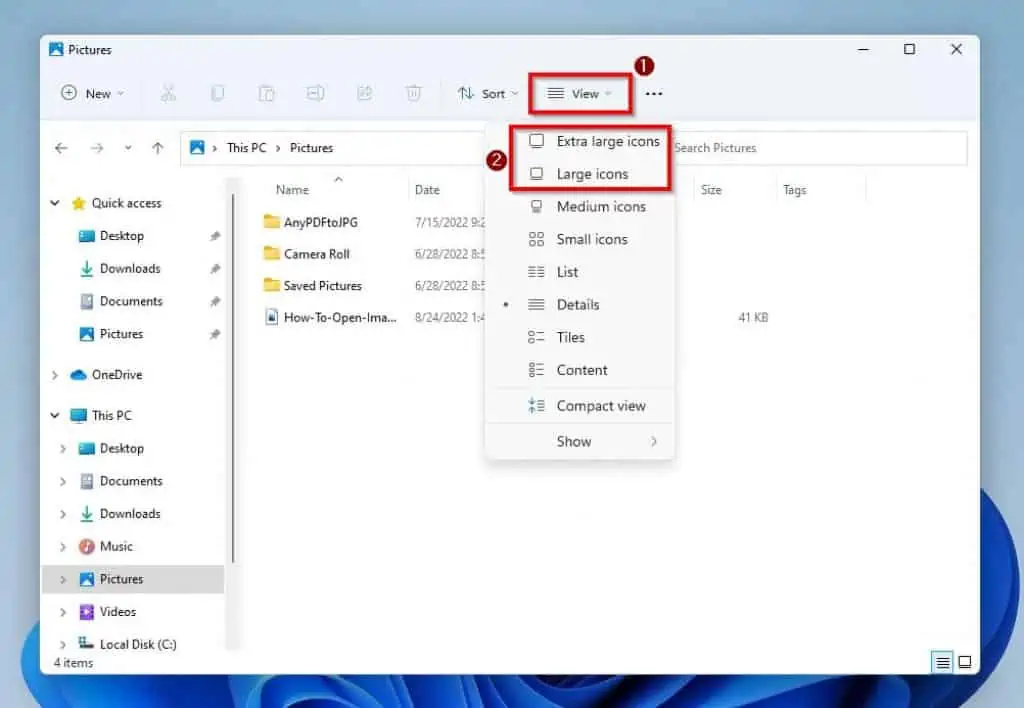Screen dimensions: 1024x708
Task: Click the Pictures icon in the address bar
Action: pyautogui.click(x=197, y=148)
